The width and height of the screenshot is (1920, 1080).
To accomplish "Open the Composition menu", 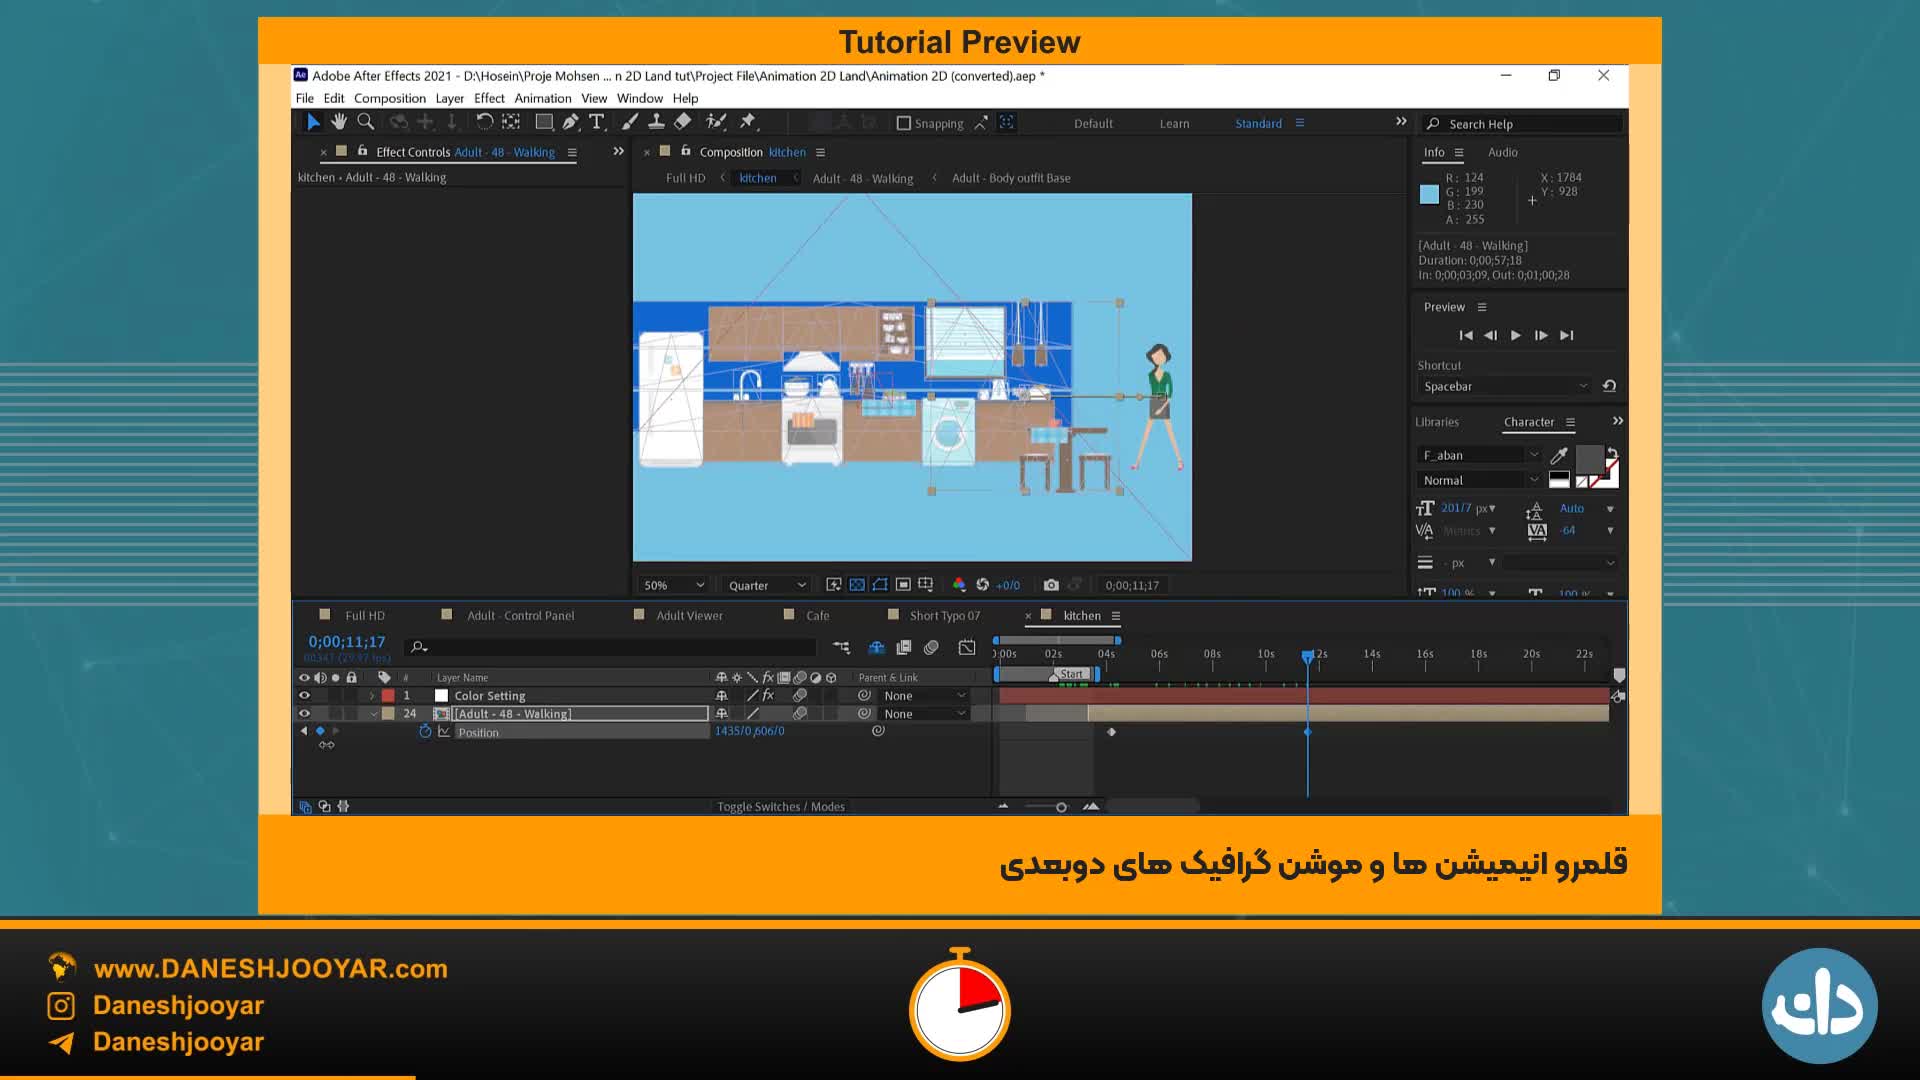I will coord(389,98).
